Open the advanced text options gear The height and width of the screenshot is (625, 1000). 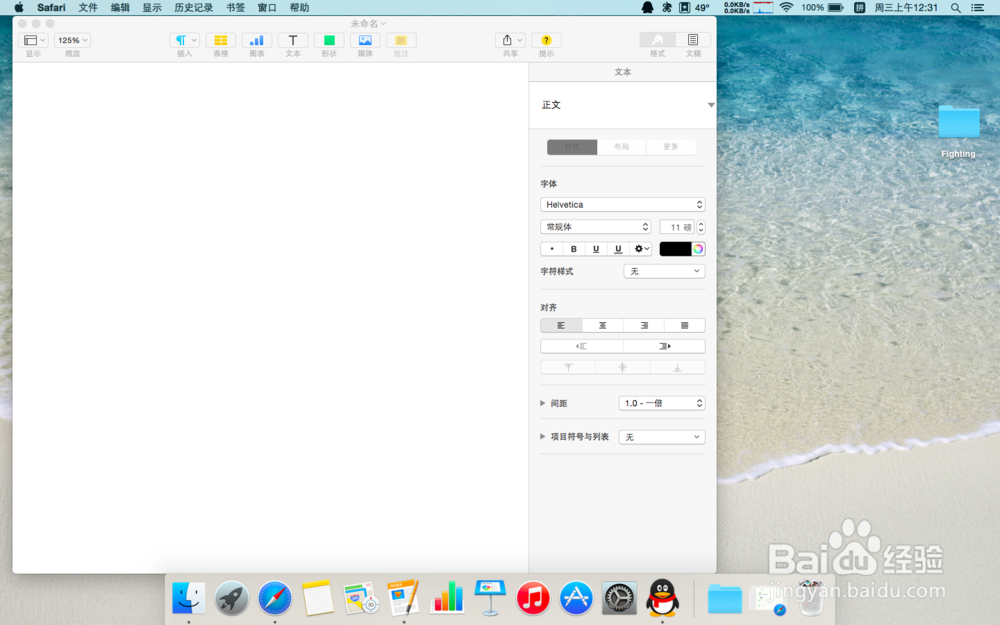[x=641, y=249]
